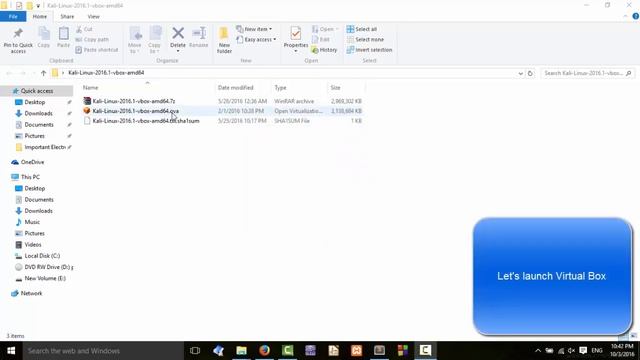Click the ENG language indicator
The image size is (640, 360).
[597, 351]
